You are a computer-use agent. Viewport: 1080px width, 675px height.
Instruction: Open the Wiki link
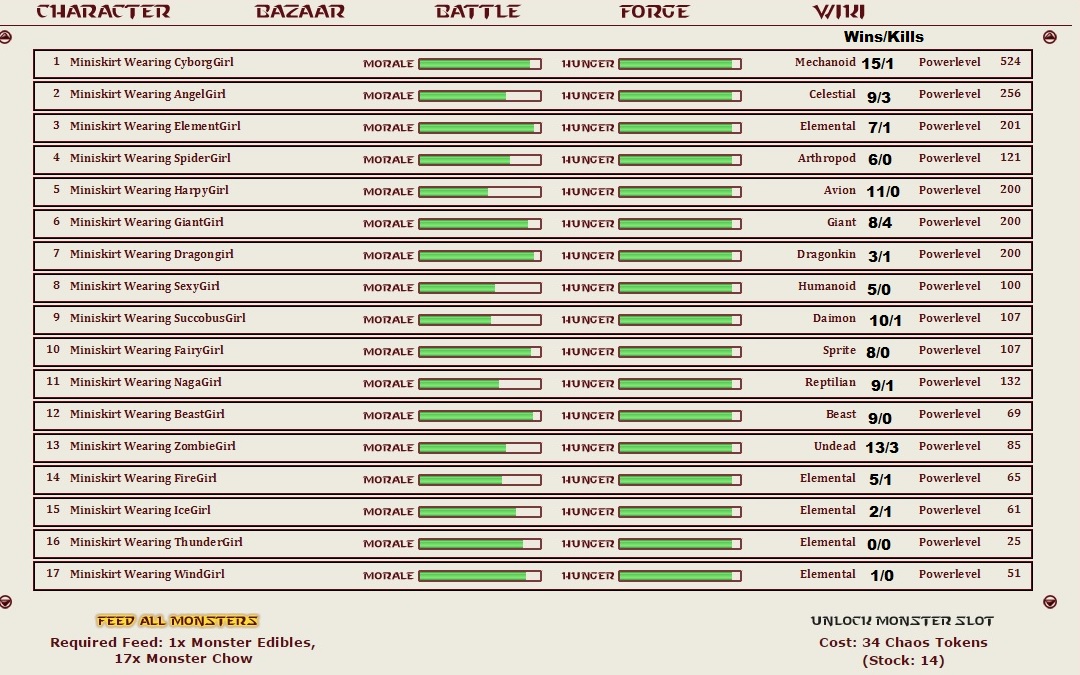pos(839,12)
